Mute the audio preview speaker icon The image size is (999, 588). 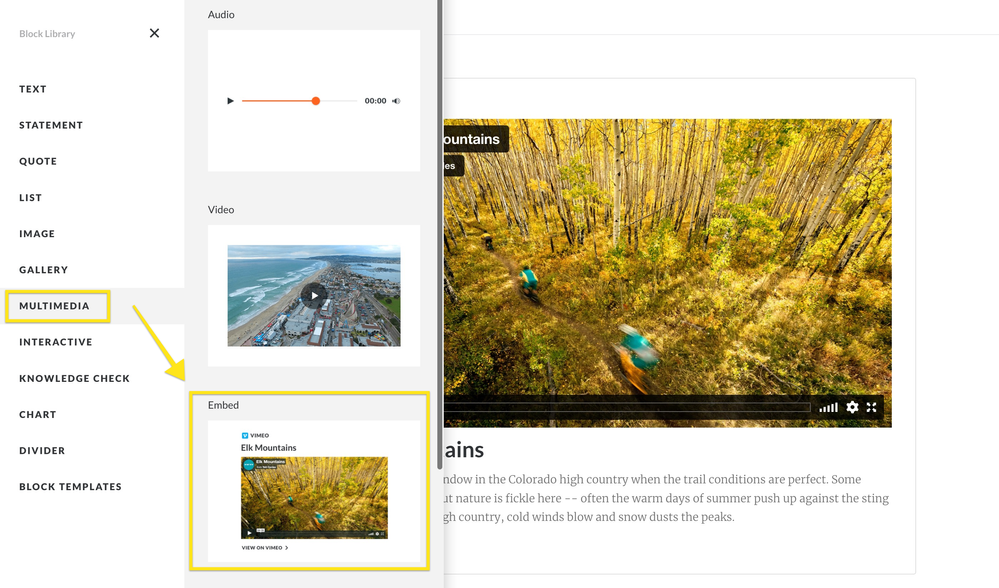[396, 101]
